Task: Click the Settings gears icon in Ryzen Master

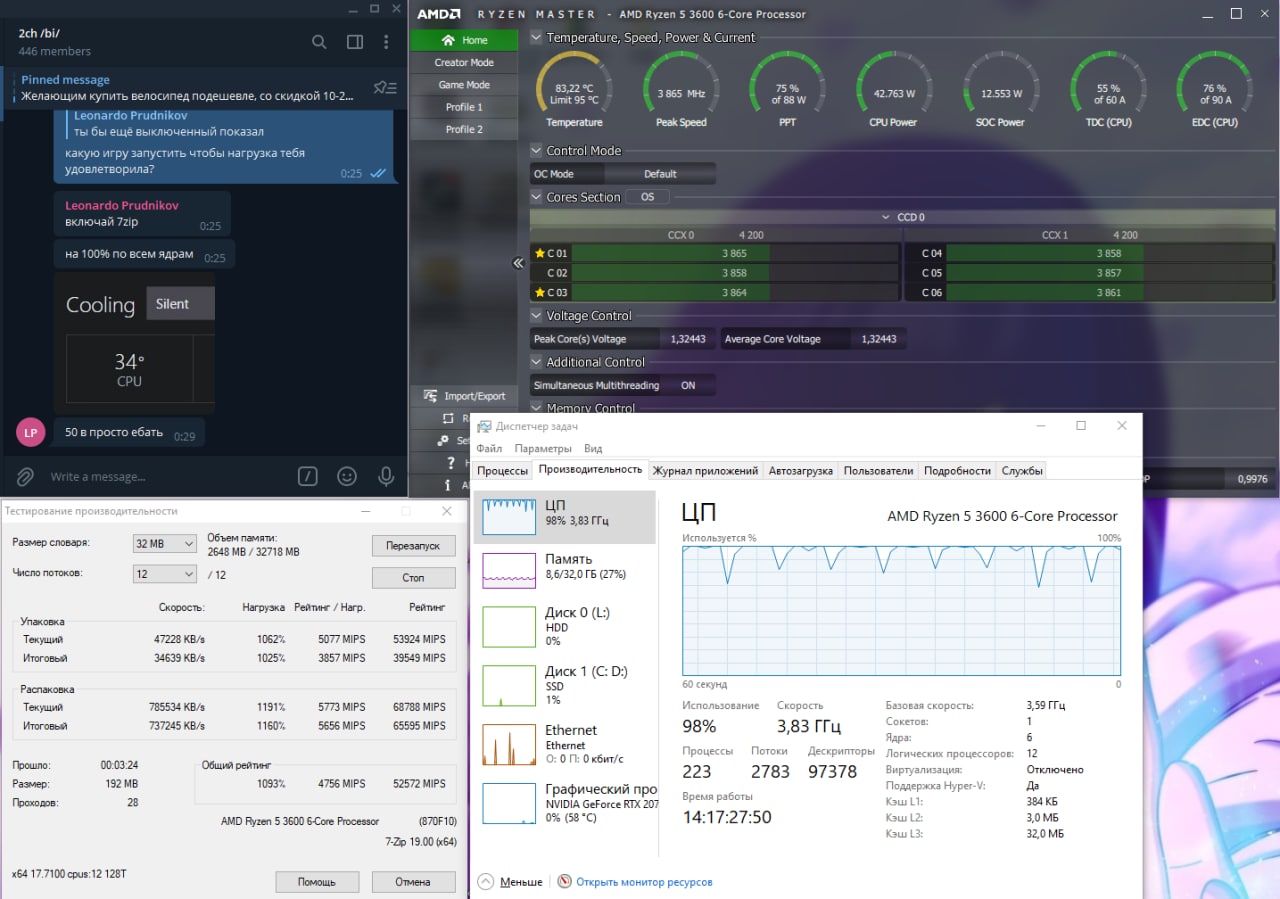Action: coord(443,441)
